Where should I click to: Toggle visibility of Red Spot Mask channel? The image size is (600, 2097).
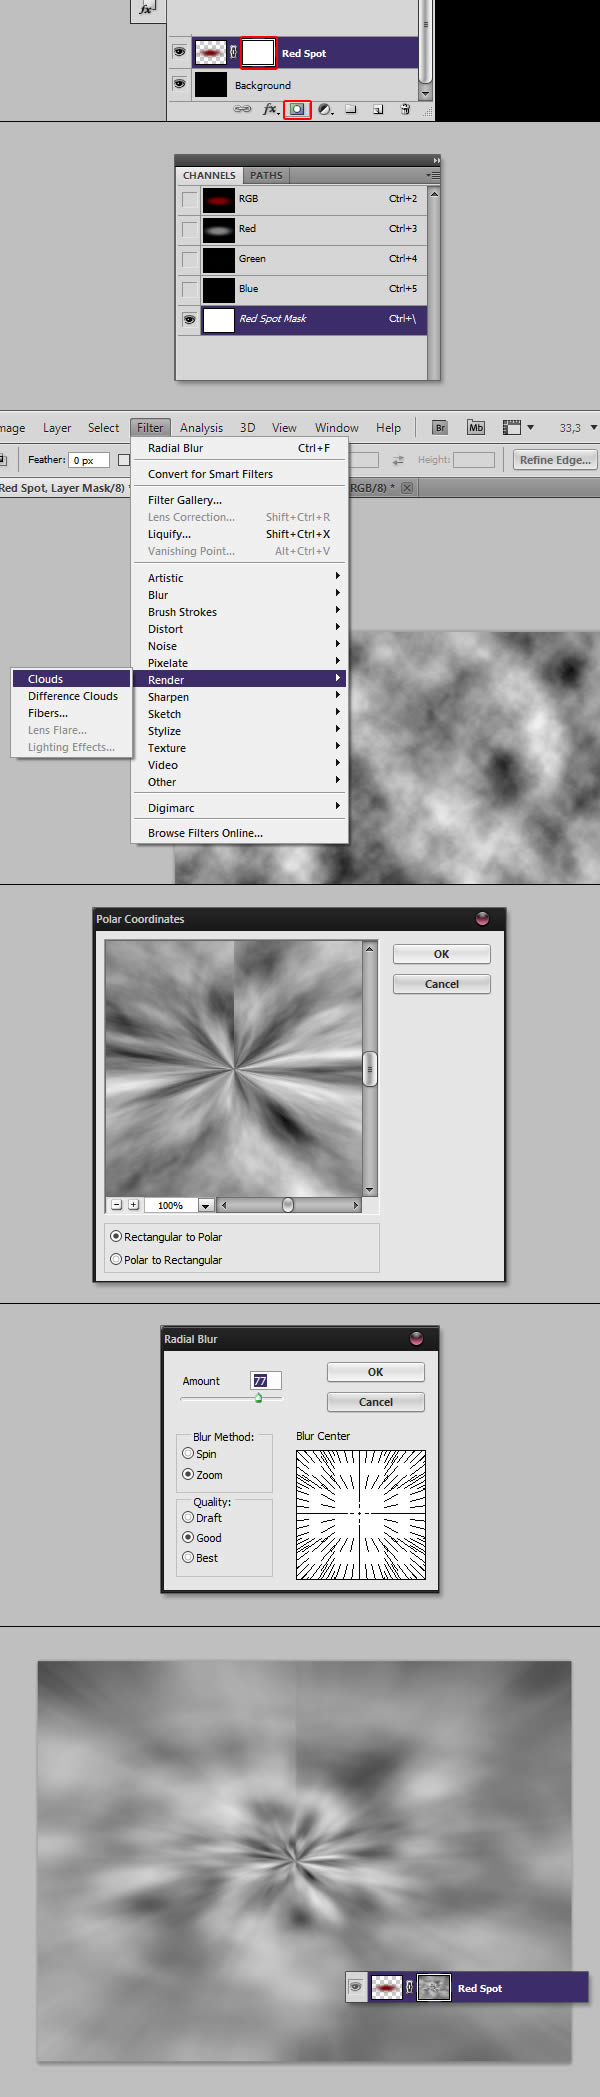[x=189, y=320]
